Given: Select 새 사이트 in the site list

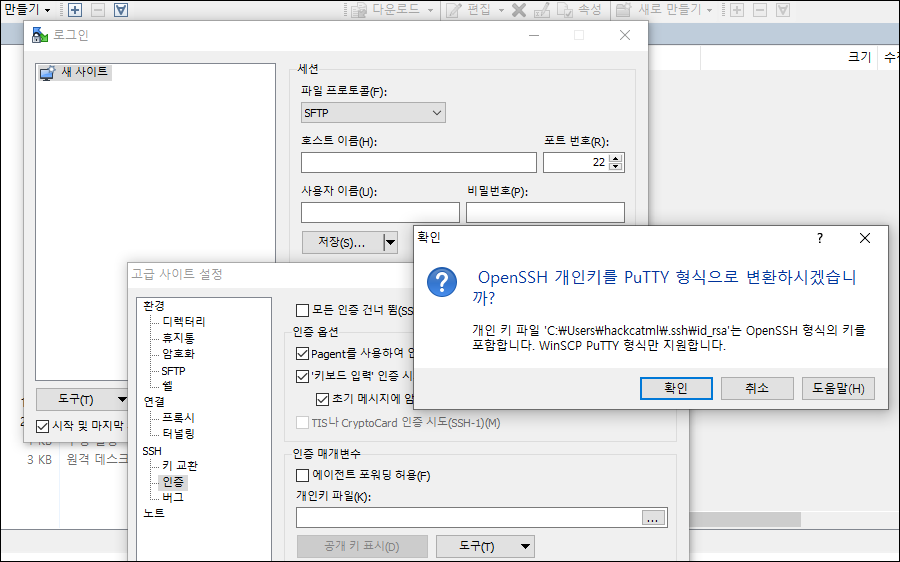Looking at the screenshot, I should [75, 72].
